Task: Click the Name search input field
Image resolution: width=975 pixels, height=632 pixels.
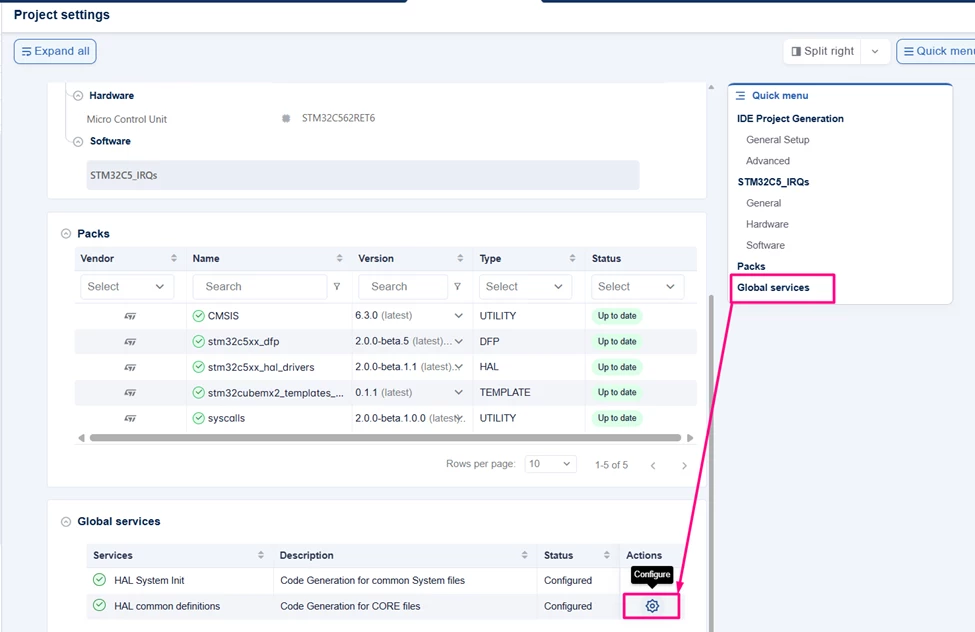Action: point(260,287)
